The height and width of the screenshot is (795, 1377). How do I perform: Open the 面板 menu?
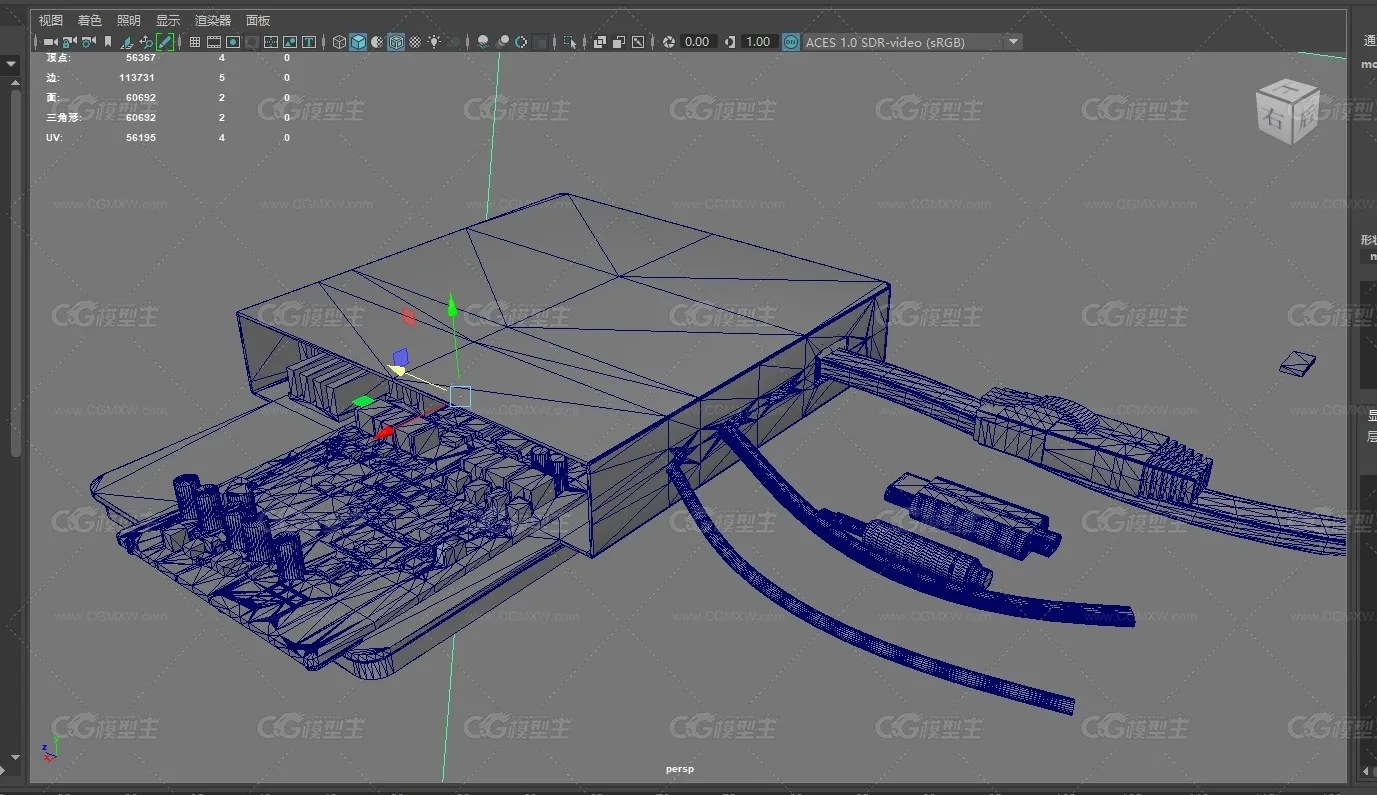point(257,20)
